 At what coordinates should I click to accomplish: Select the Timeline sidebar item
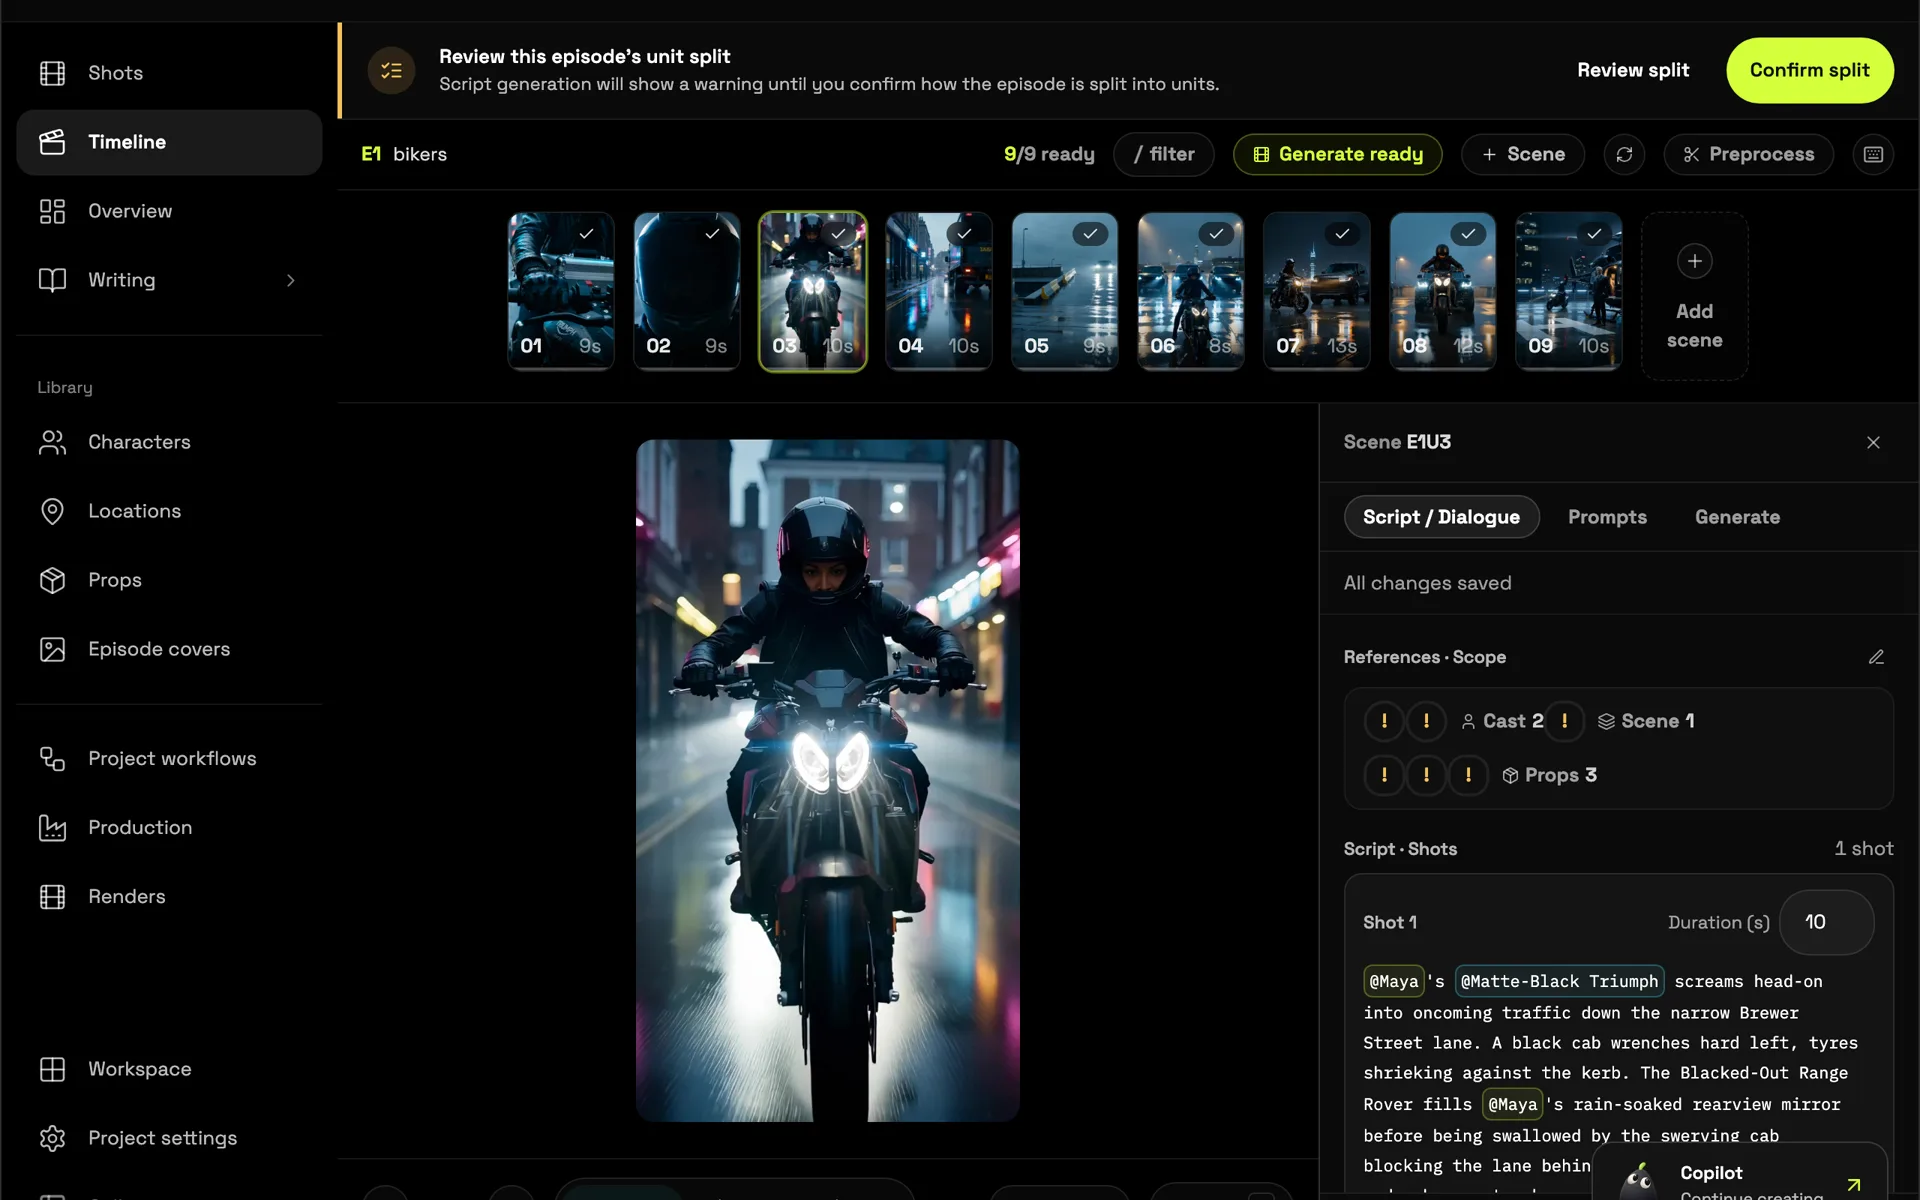pos(169,142)
